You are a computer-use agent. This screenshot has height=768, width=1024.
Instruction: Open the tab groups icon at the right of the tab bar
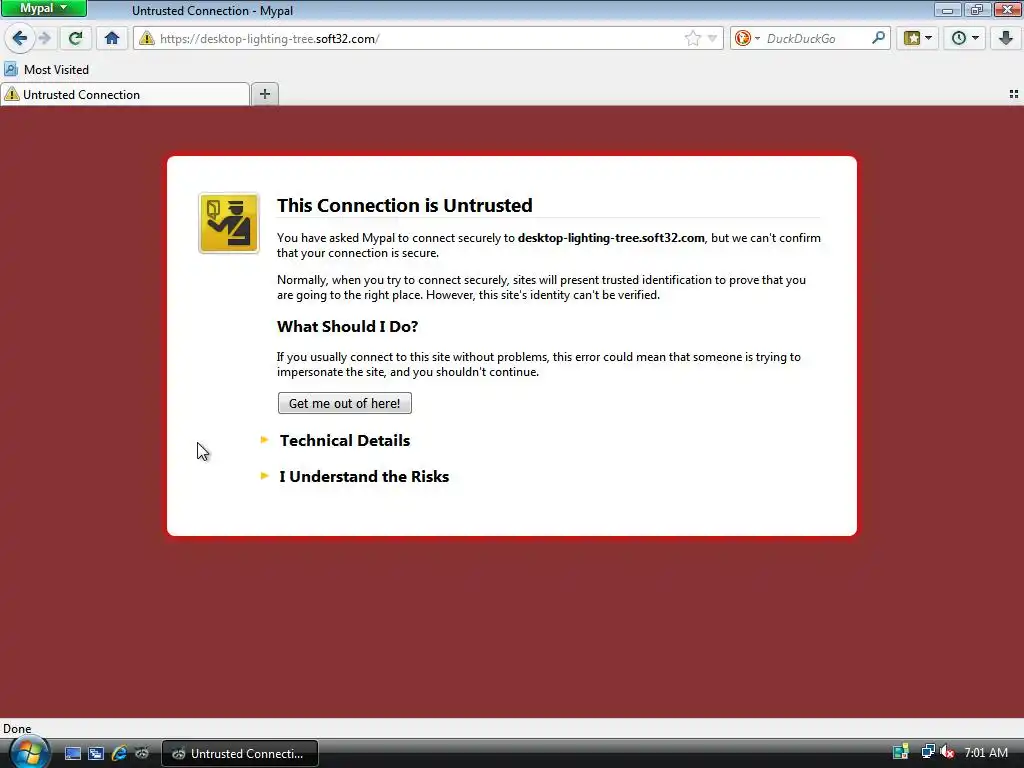pos(1014,95)
